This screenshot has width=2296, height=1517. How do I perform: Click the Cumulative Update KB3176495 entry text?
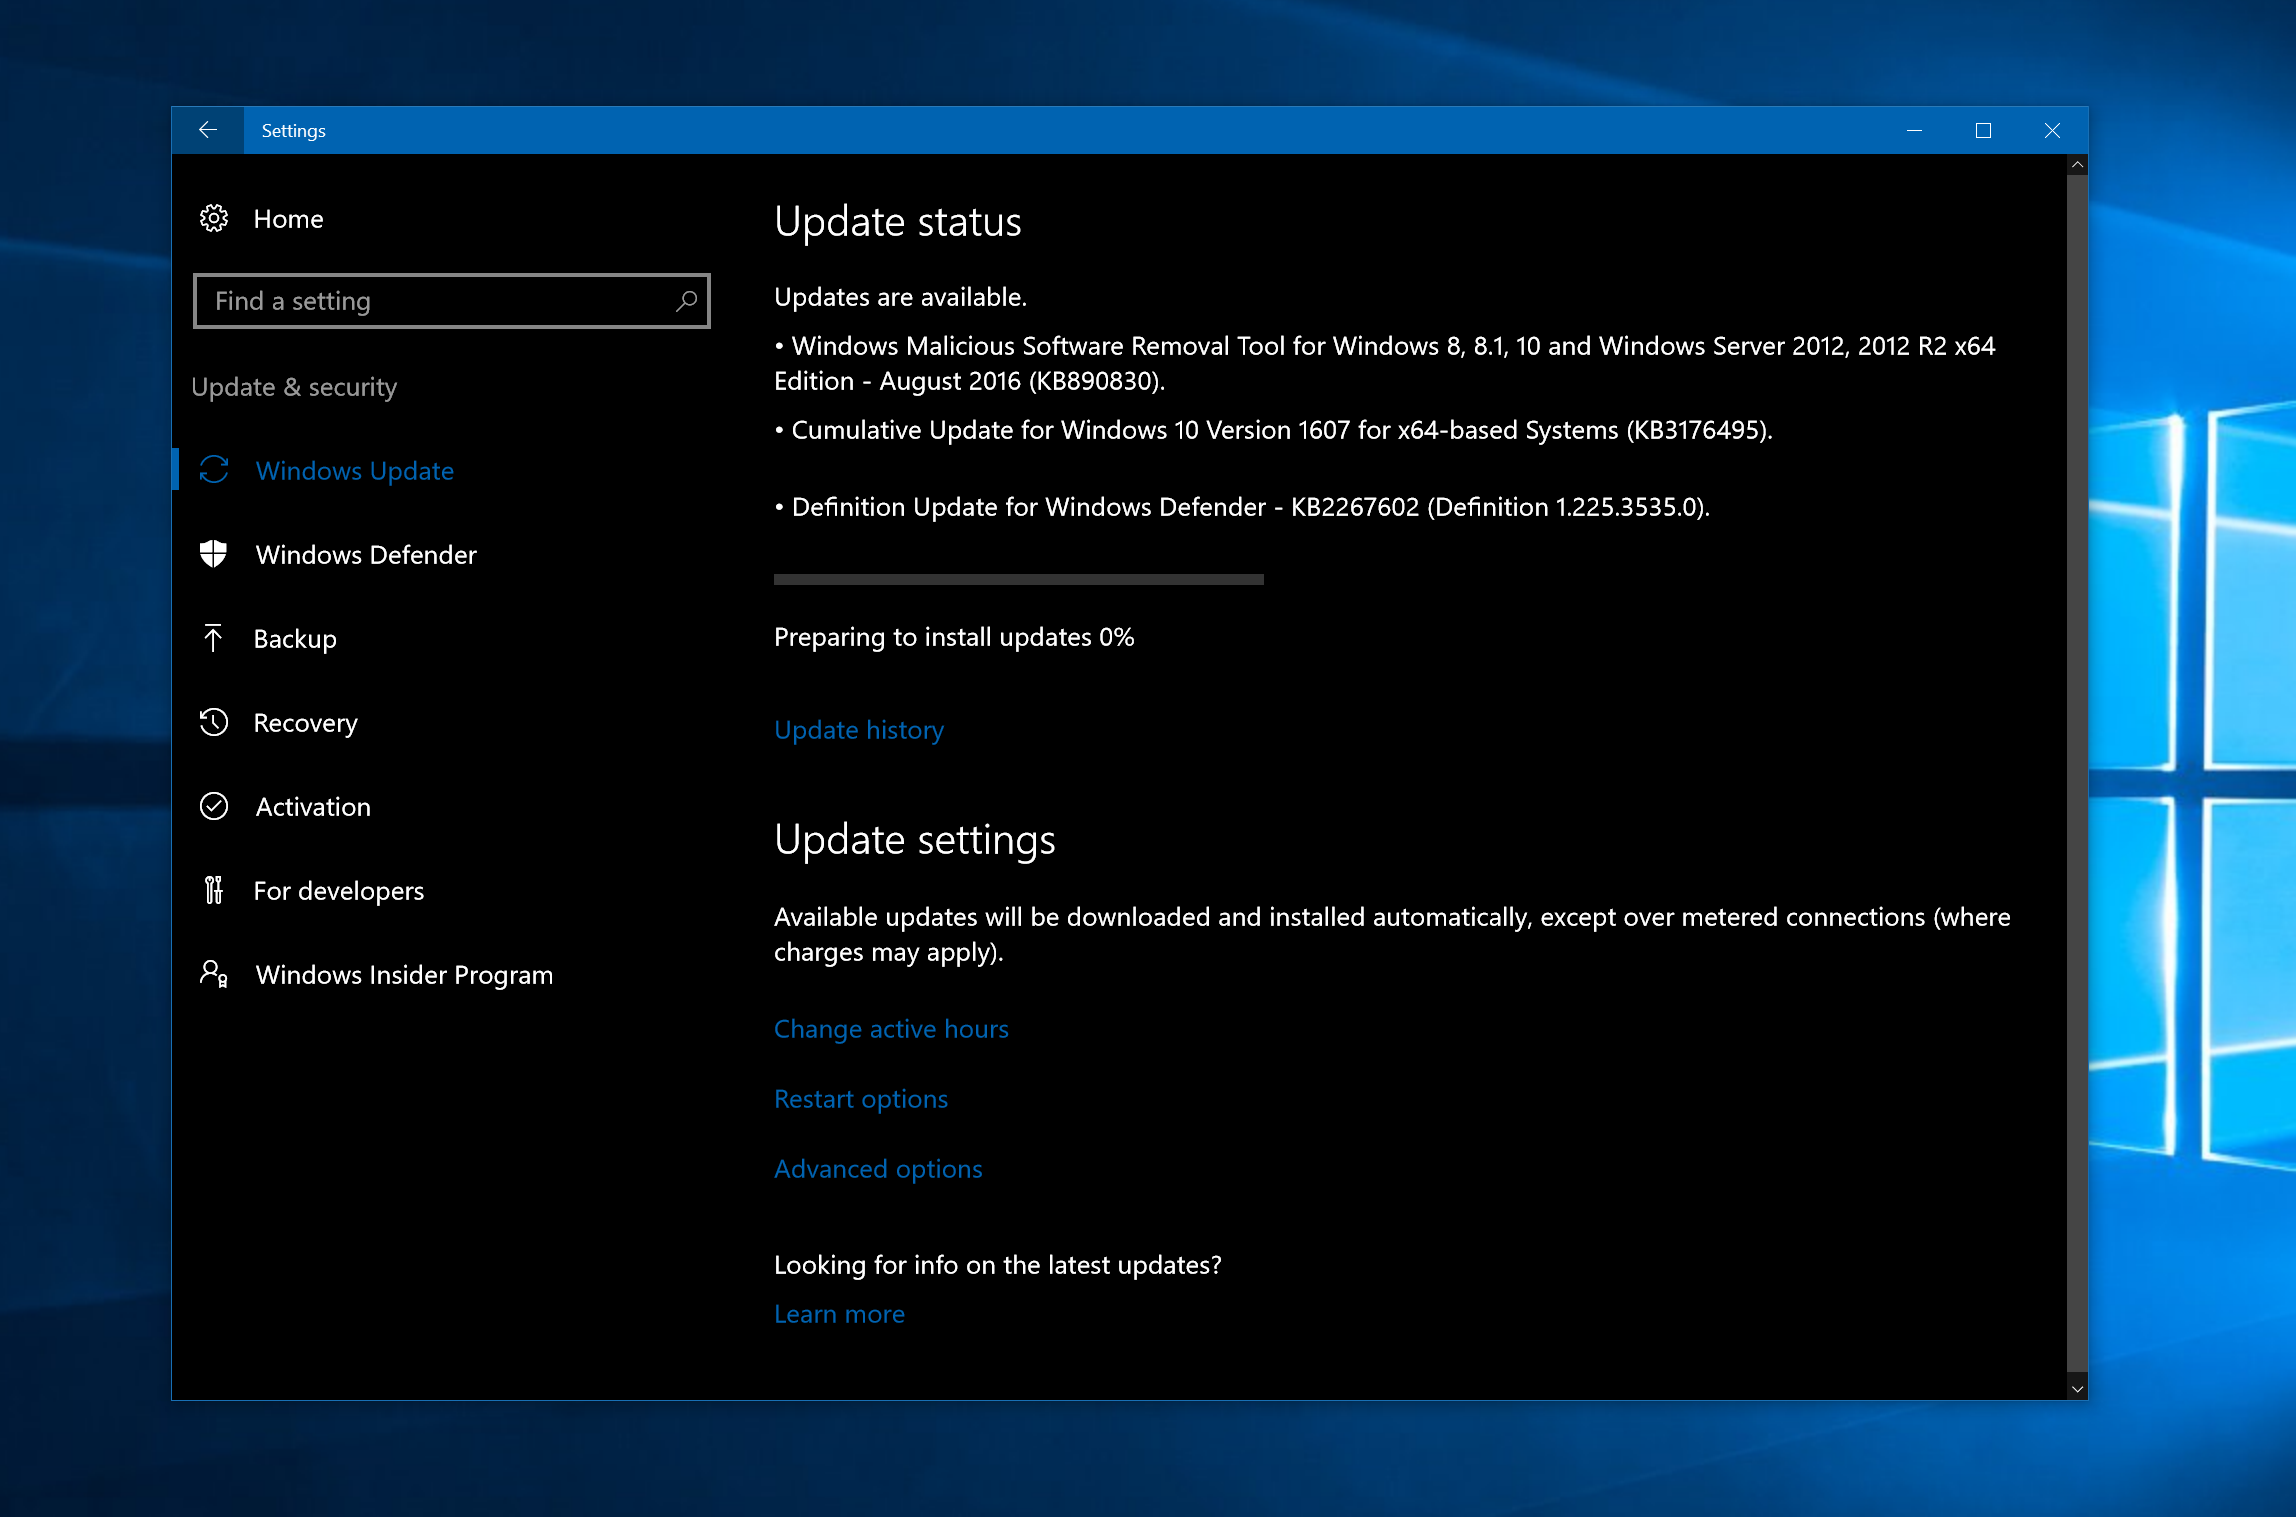pos(1273,430)
